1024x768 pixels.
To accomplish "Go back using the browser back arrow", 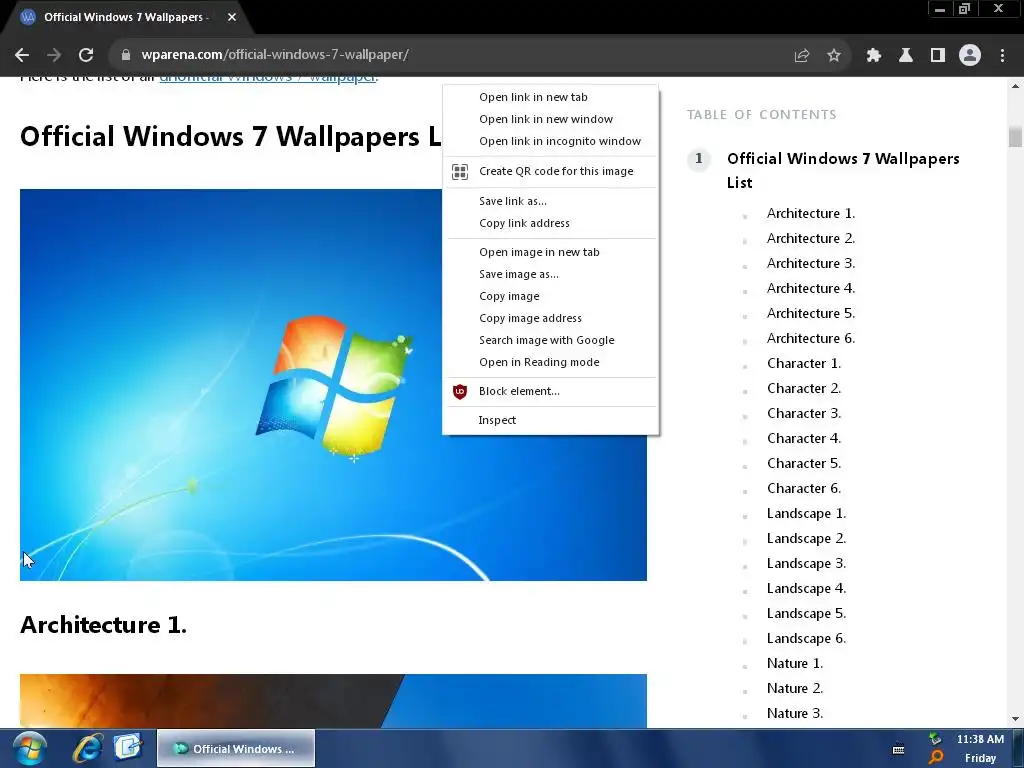I will click(22, 55).
